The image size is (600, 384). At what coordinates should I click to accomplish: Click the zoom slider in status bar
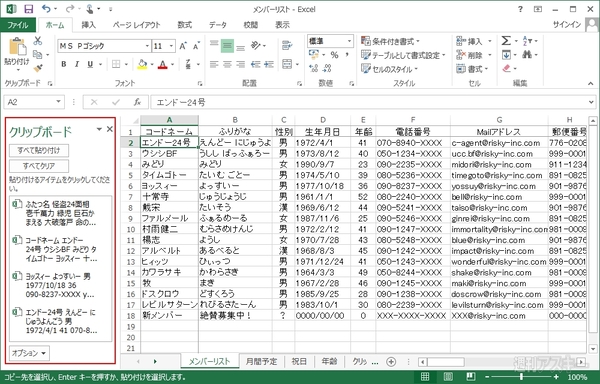click(x=521, y=377)
